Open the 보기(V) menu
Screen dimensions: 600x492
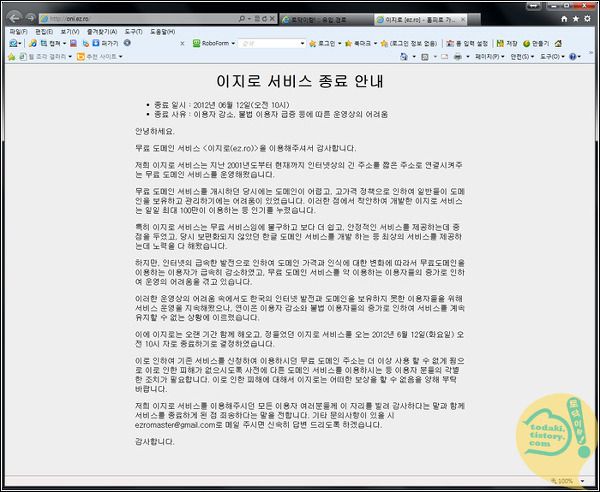click(70, 32)
